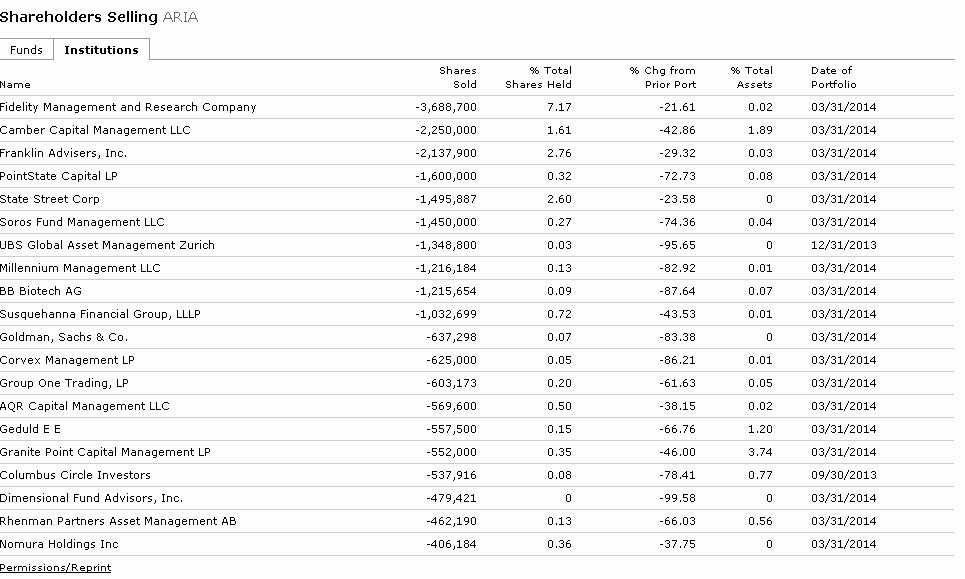Viewport: 965px width, 579px height.
Task: Select the State Street Corp row
Action: tap(51, 199)
